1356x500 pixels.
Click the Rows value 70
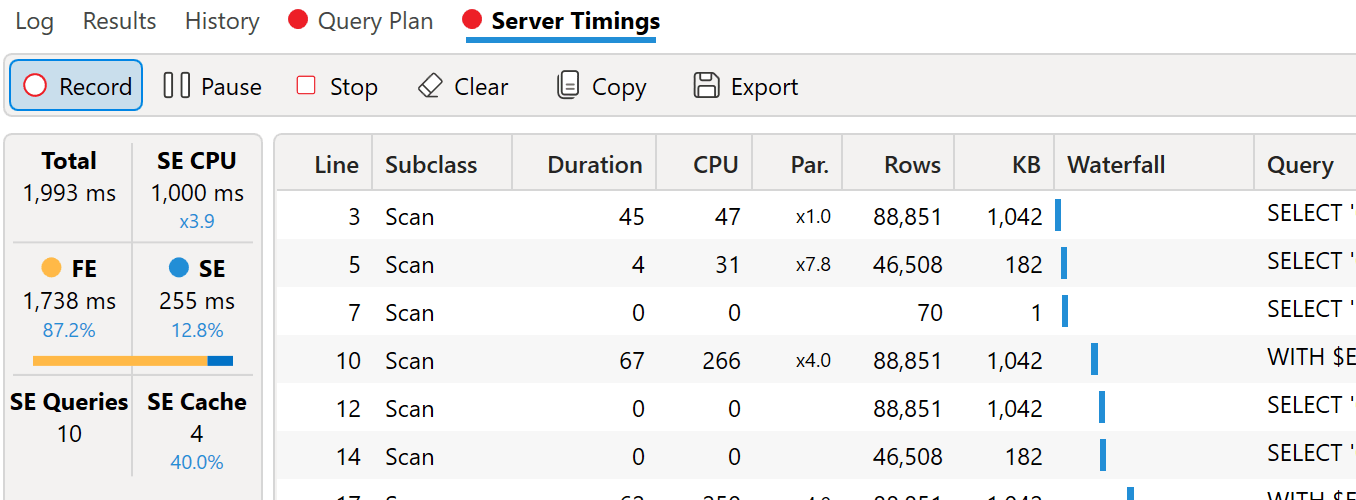coord(930,313)
